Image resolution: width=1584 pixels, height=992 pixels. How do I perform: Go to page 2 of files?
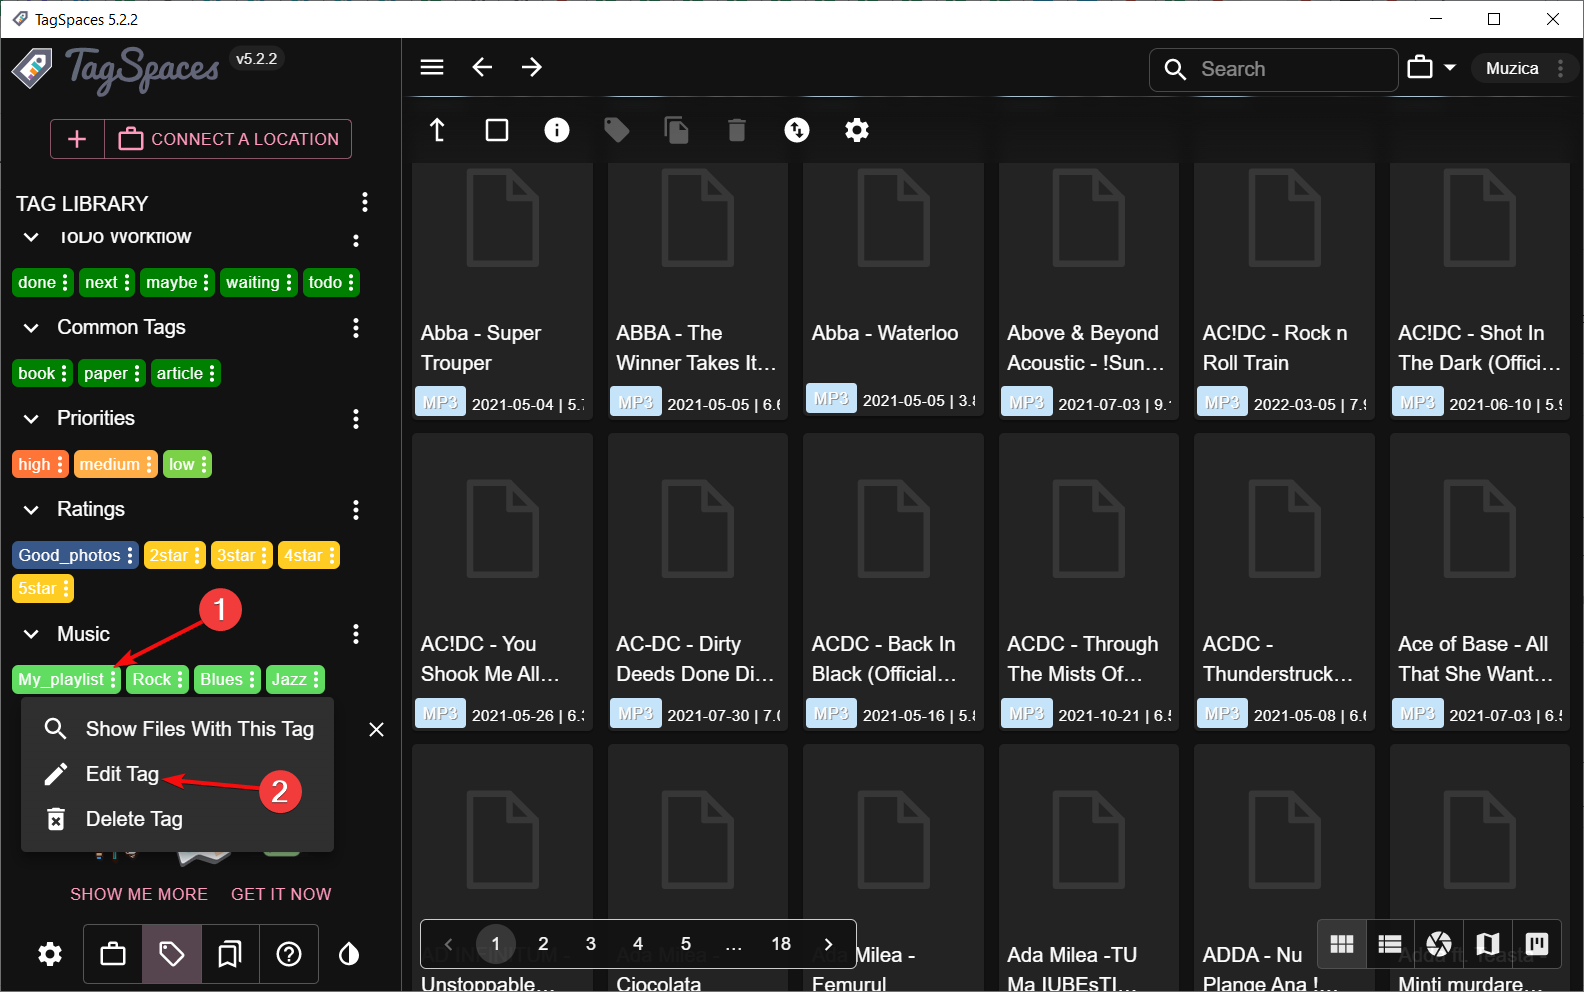[x=543, y=944]
